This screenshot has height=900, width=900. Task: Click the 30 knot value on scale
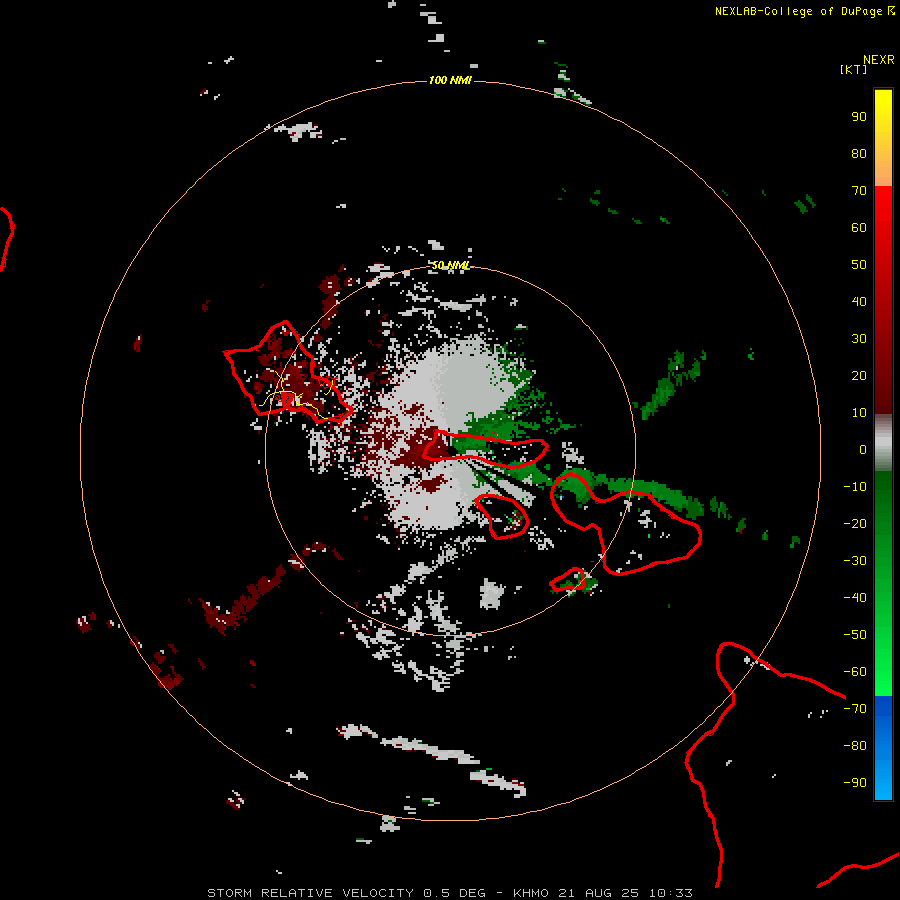pyautogui.click(x=859, y=339)
